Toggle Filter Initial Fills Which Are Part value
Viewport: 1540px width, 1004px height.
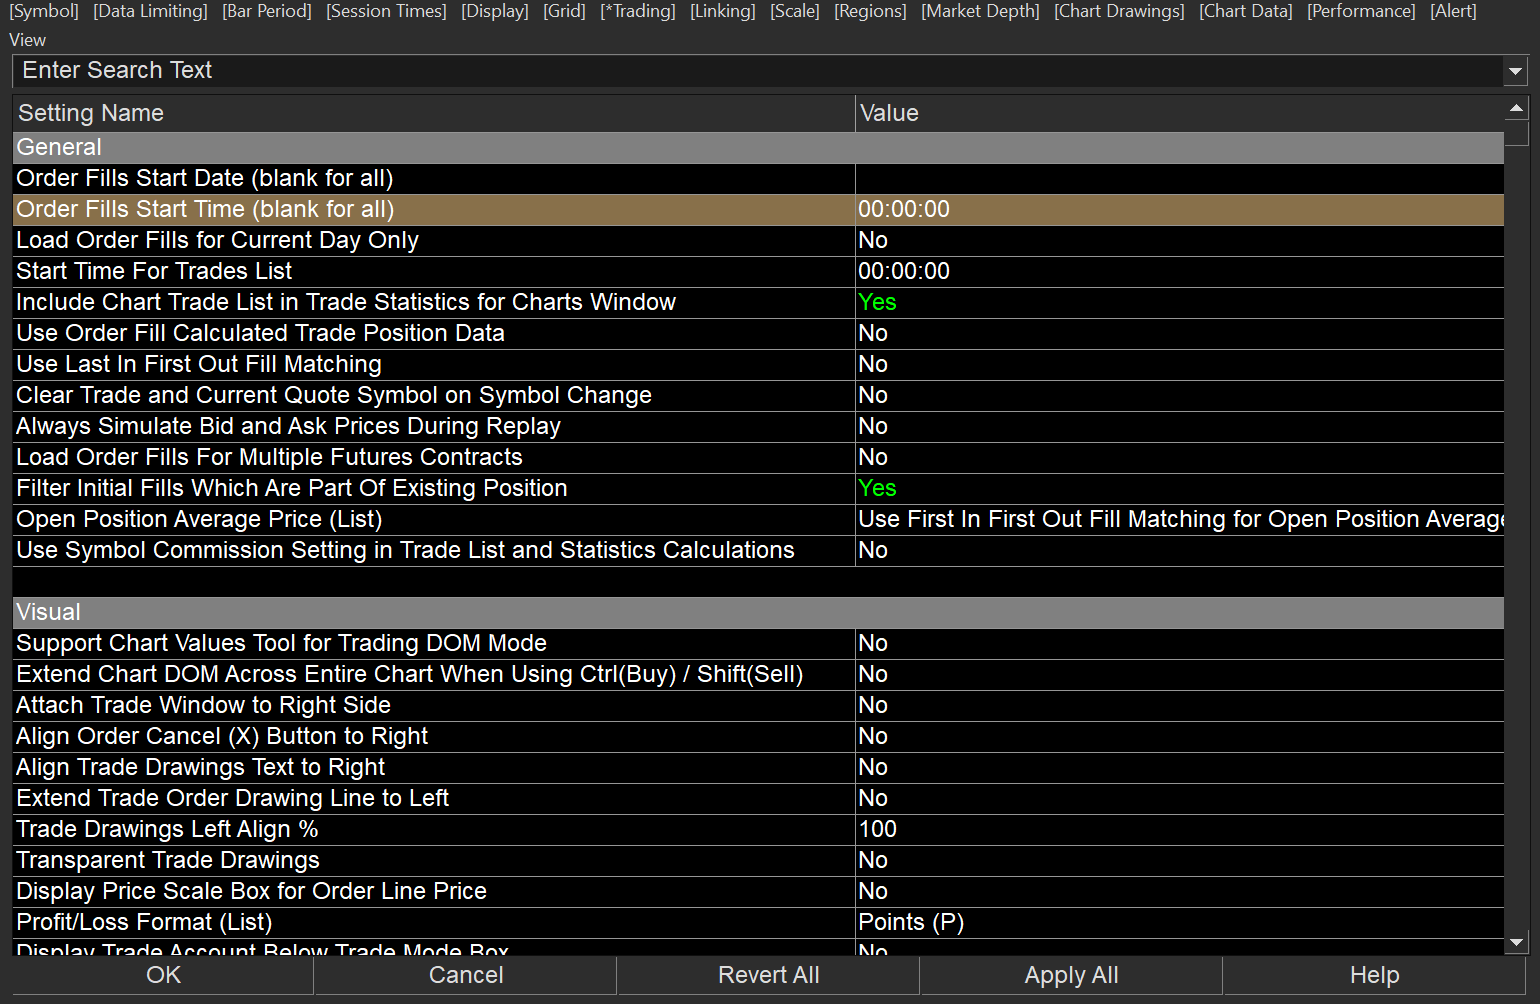tap(1180, 488)
